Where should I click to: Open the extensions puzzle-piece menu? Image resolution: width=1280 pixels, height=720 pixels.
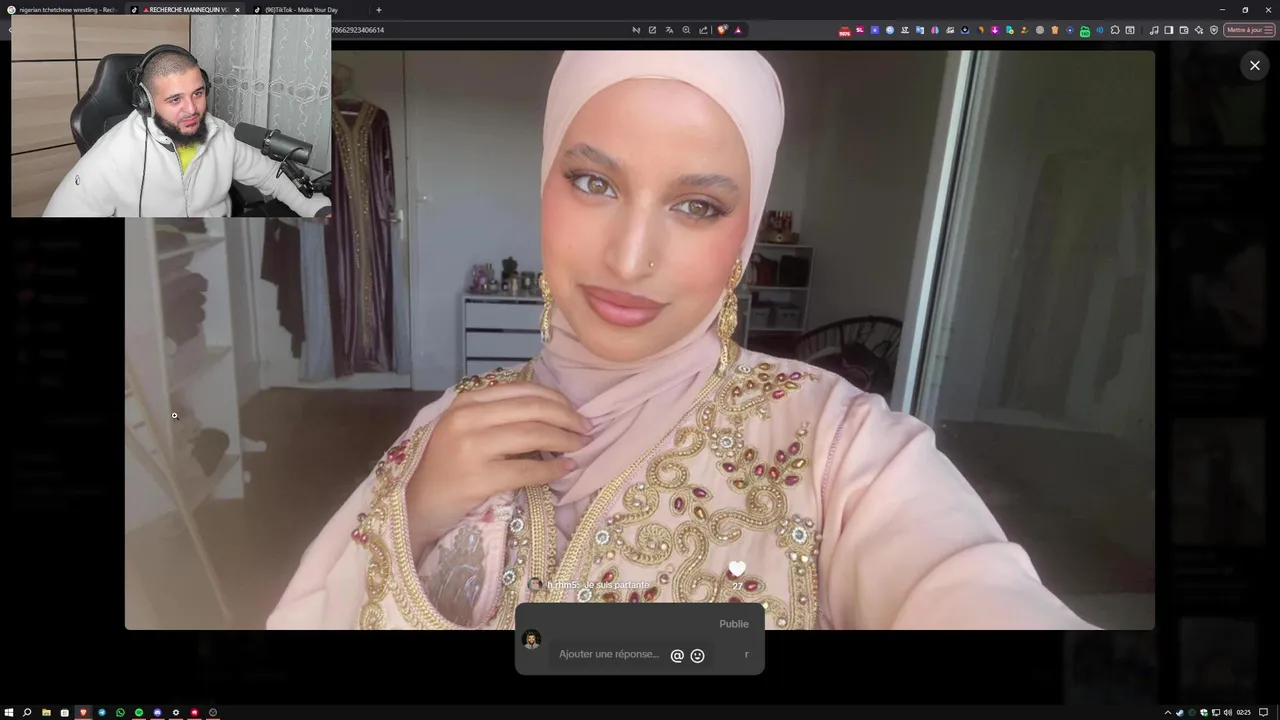tap(1115, 30)
